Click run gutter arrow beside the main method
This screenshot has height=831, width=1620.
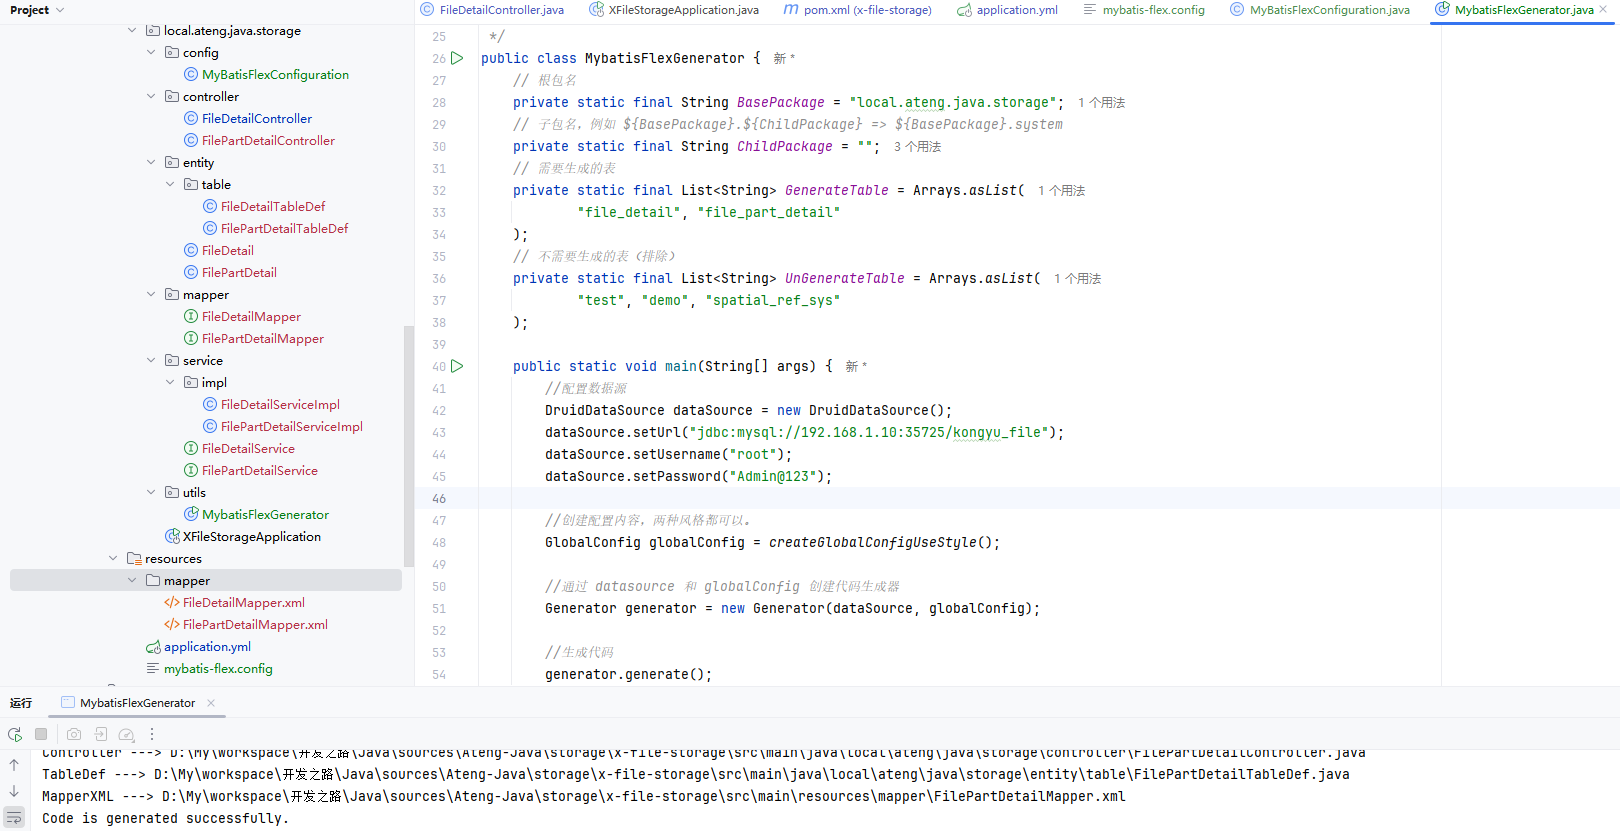[x=457, y=366]
